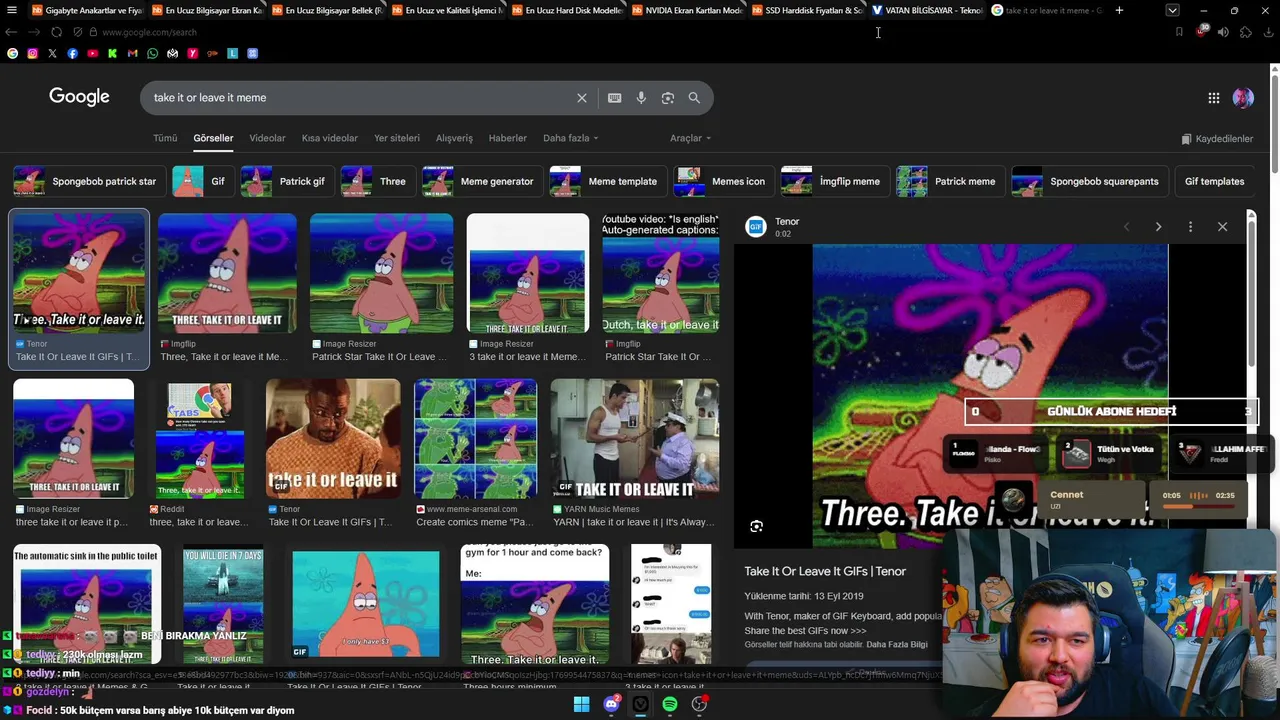Reload the page with the refresh icon
The width and height of the screenshot is (1280, 720).
tap(56, 32)
